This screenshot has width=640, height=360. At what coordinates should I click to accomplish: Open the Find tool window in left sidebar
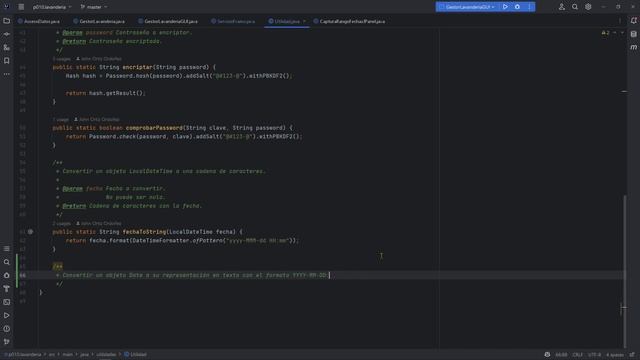click(7, 262)
